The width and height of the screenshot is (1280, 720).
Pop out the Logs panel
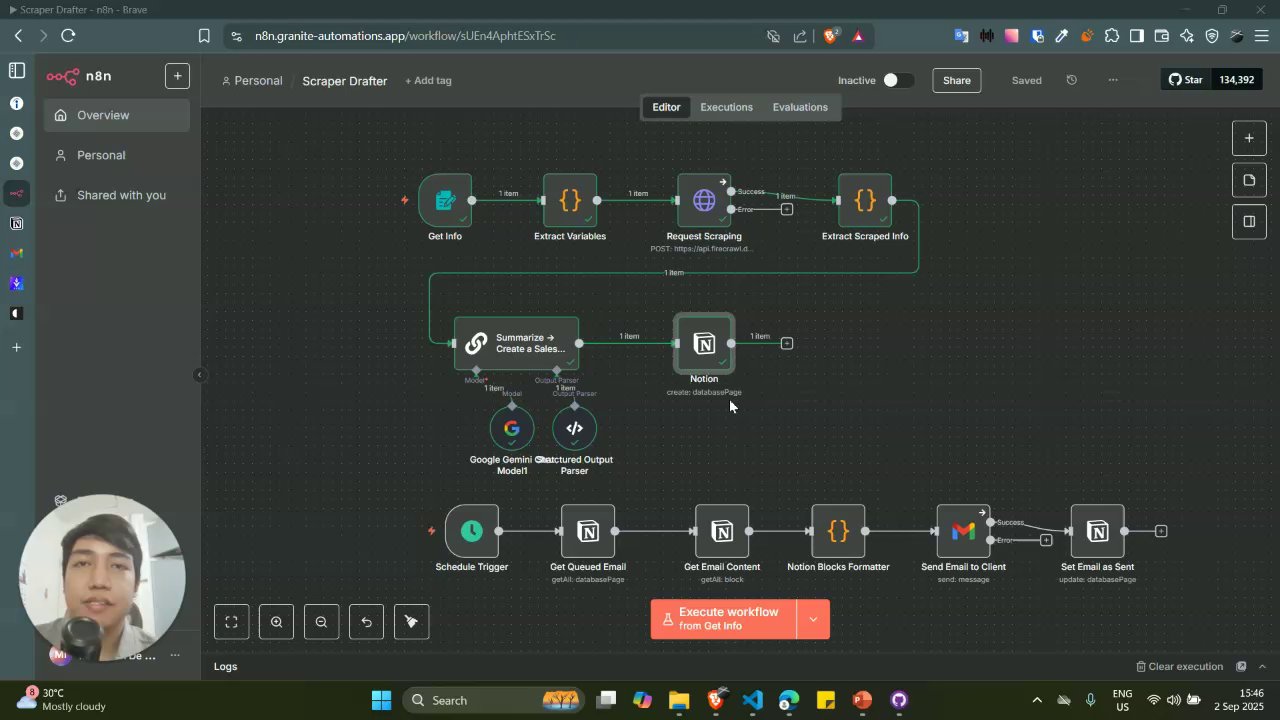[x=1241, y=667]
